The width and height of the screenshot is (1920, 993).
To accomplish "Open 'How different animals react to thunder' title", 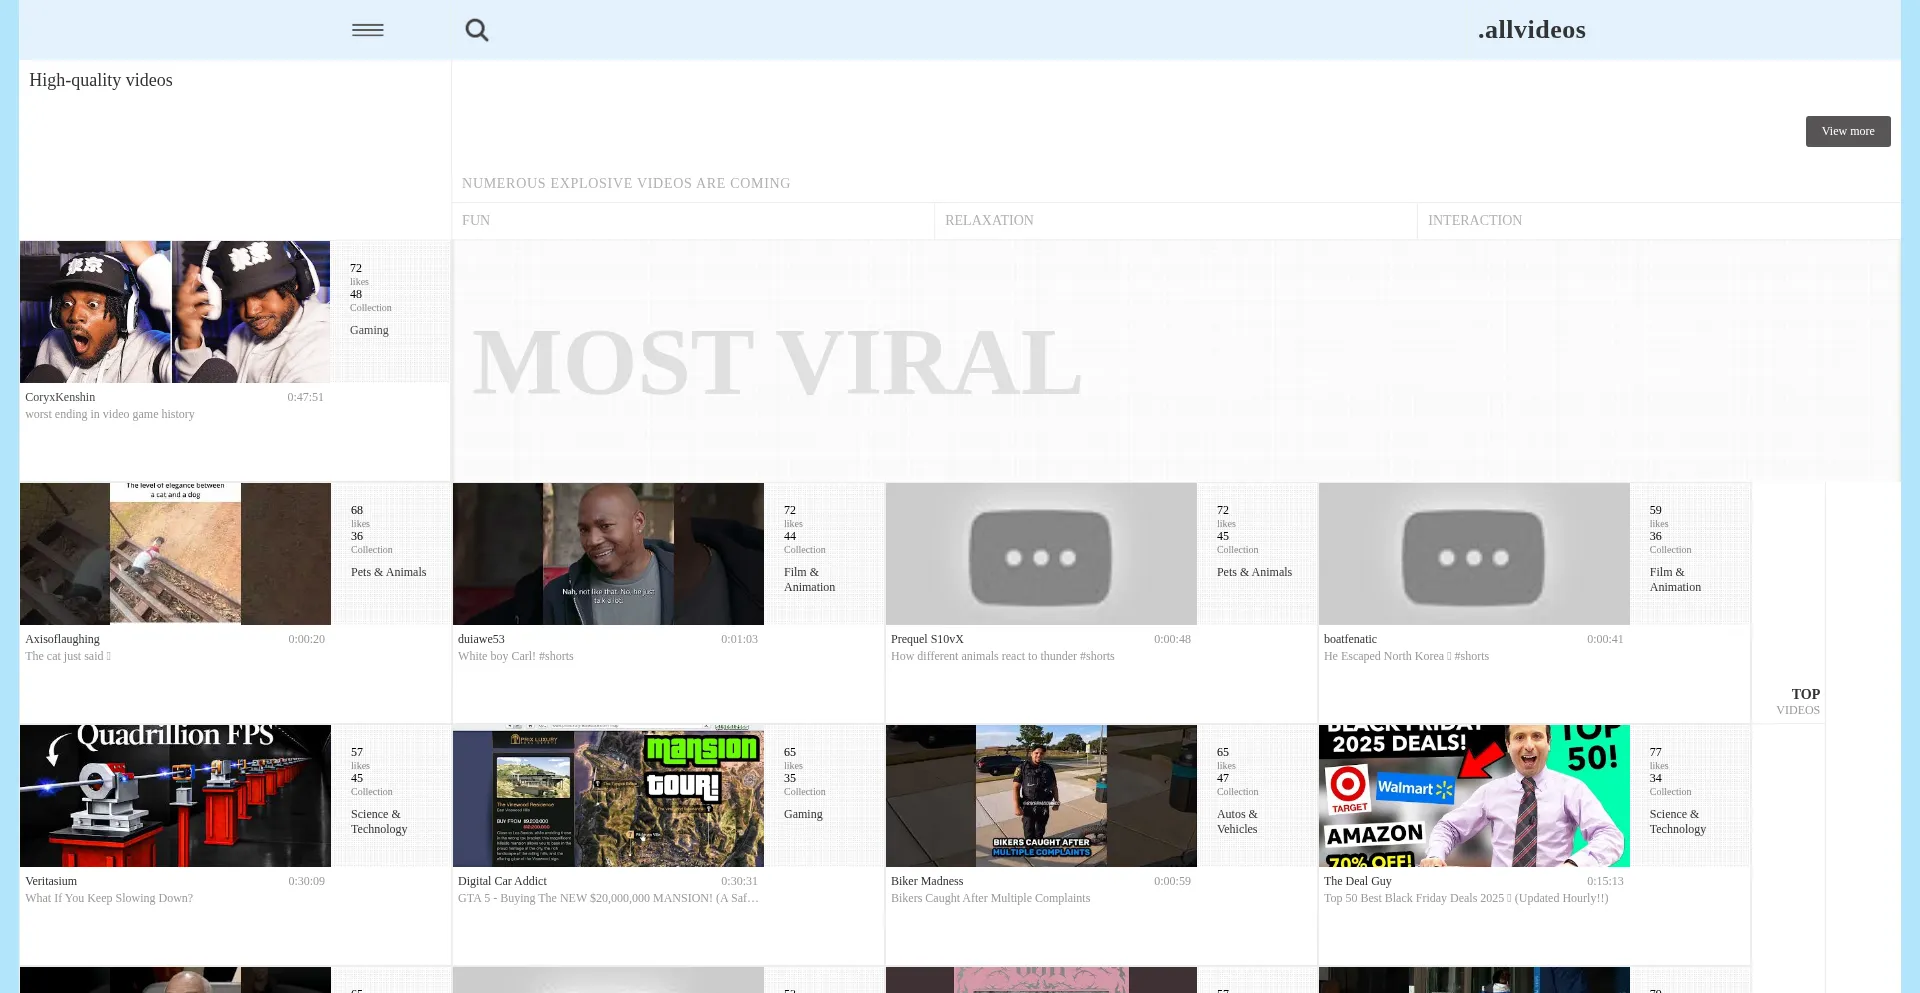I will (1003, 656).
